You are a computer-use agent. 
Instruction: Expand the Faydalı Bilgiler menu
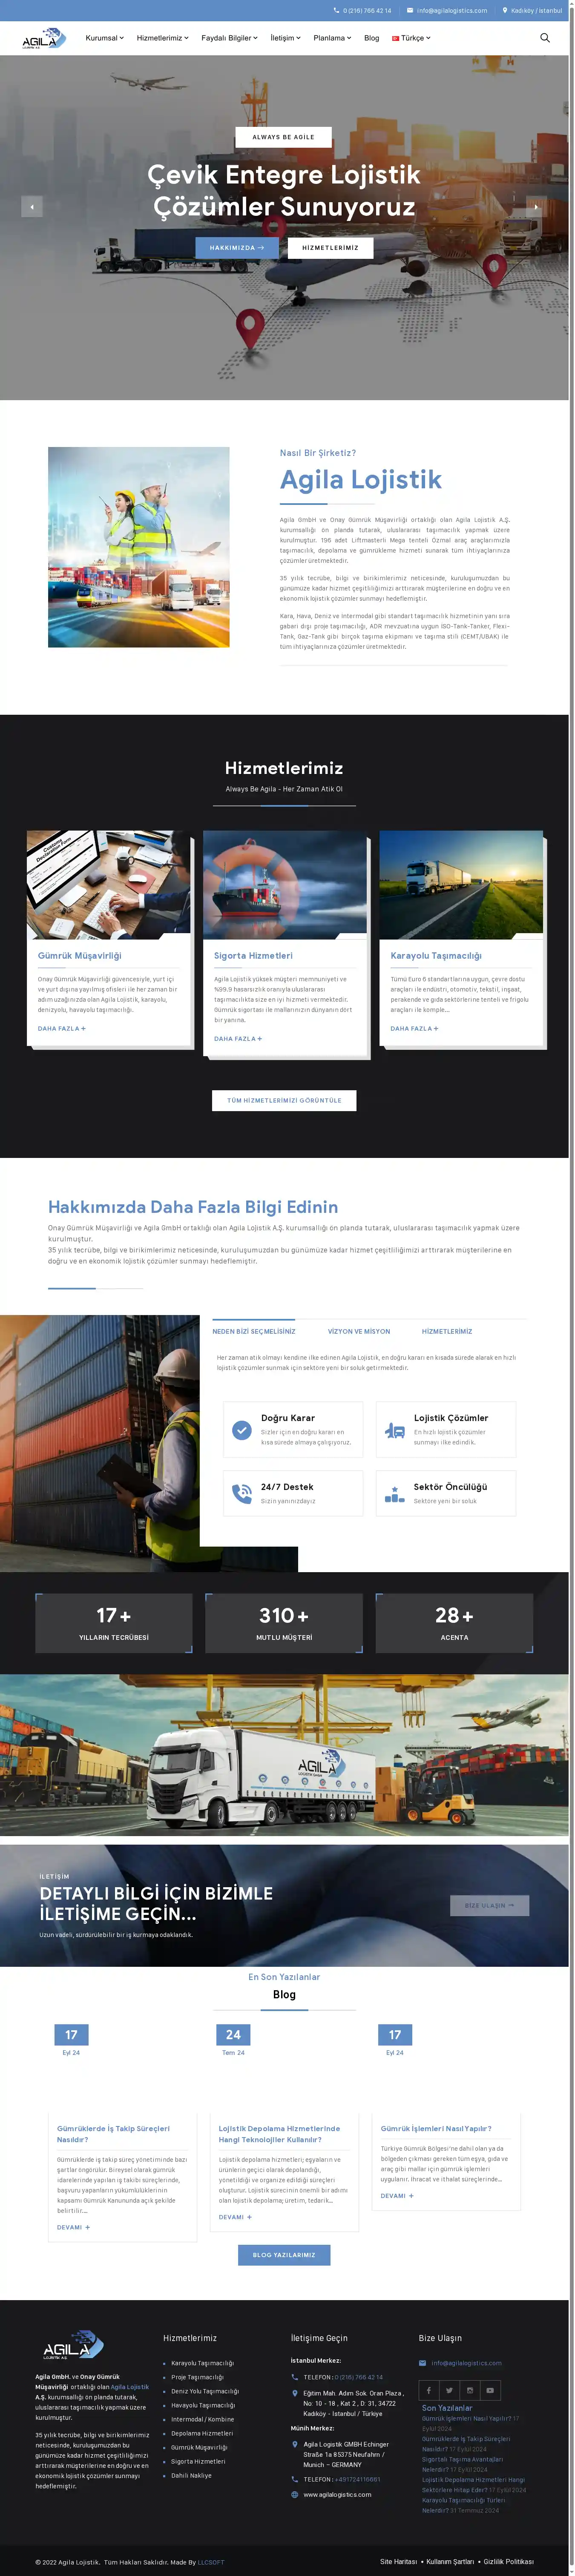[229, 38]
